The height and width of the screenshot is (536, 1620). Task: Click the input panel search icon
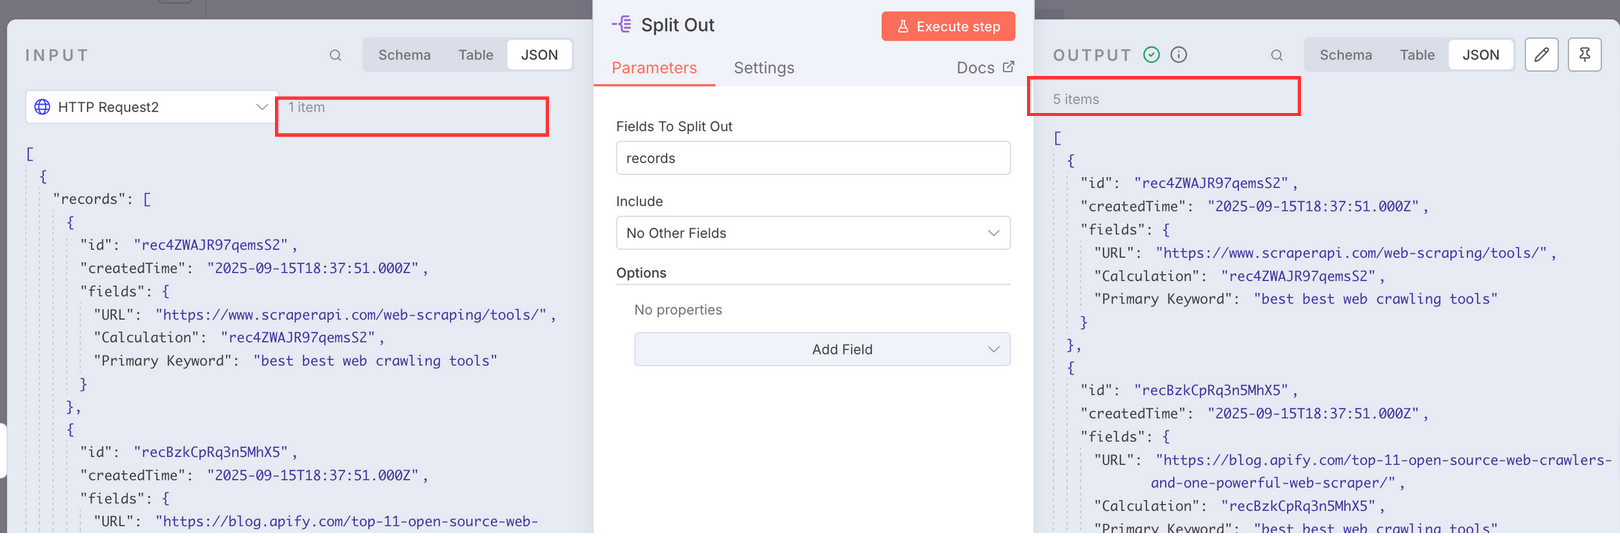tap(335, 56)
